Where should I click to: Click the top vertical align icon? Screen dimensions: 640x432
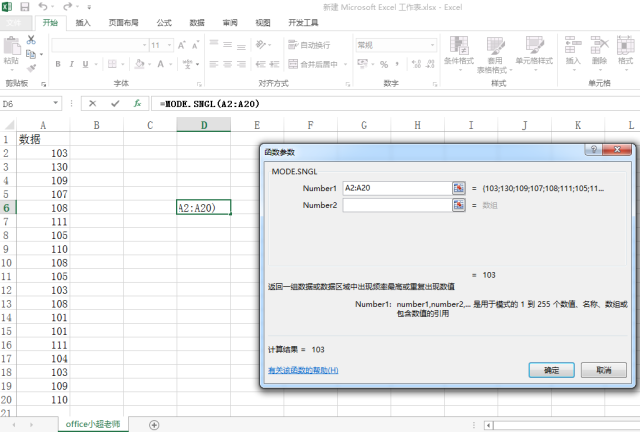tap(214, 44)
